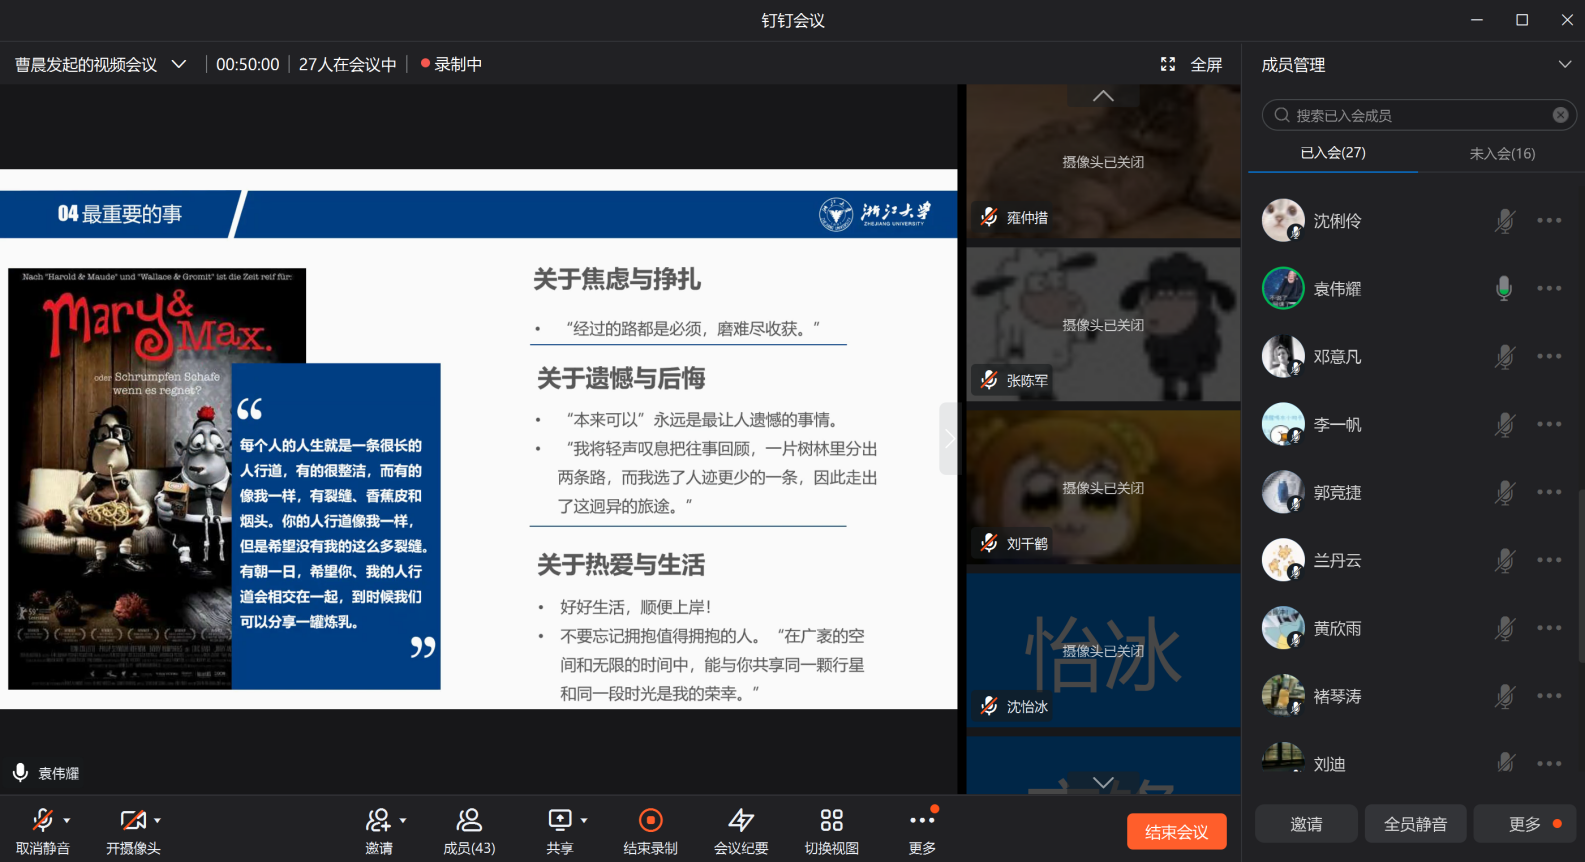Unmute with the 取消静音 microphone icon
The width and height of the screenshot is (1585, 862).
click(42, 820)
